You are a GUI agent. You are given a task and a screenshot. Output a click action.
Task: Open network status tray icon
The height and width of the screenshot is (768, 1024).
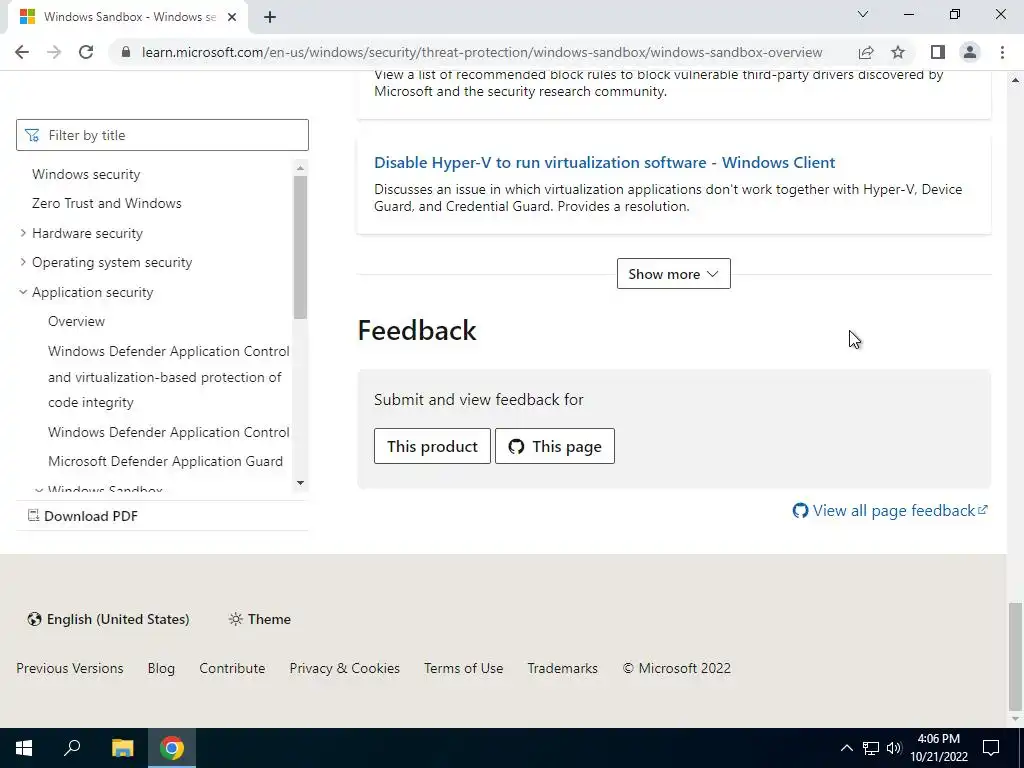(871, 748)
